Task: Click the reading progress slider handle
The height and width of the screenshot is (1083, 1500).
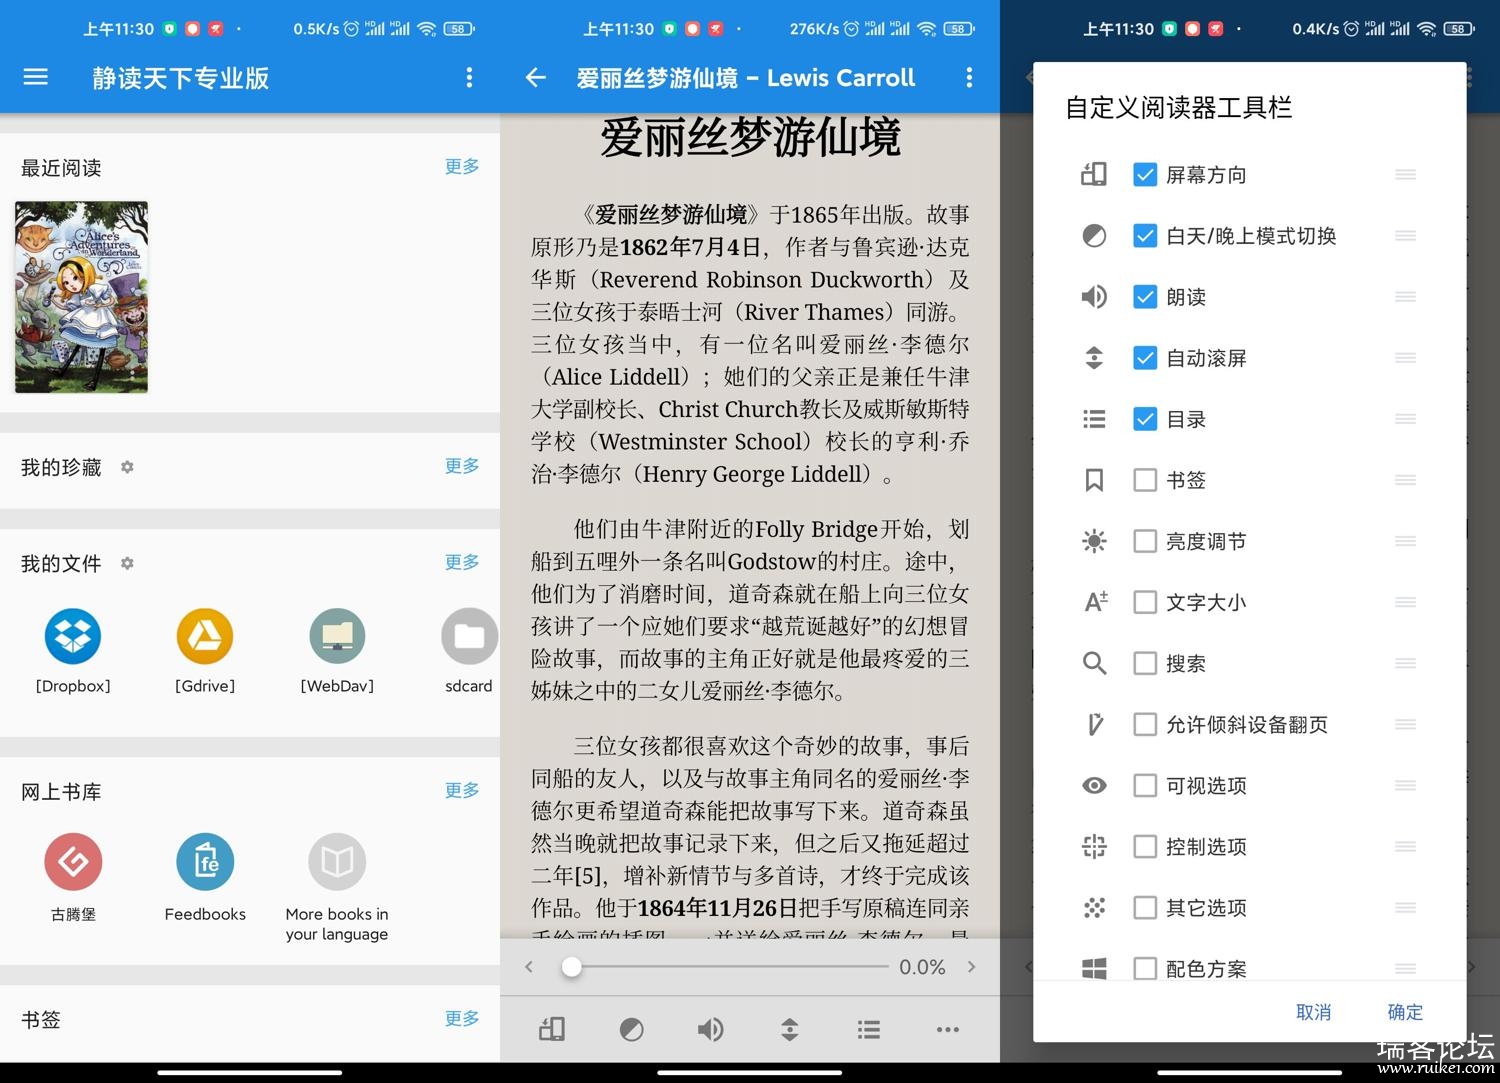Action: tap(571, 967)
